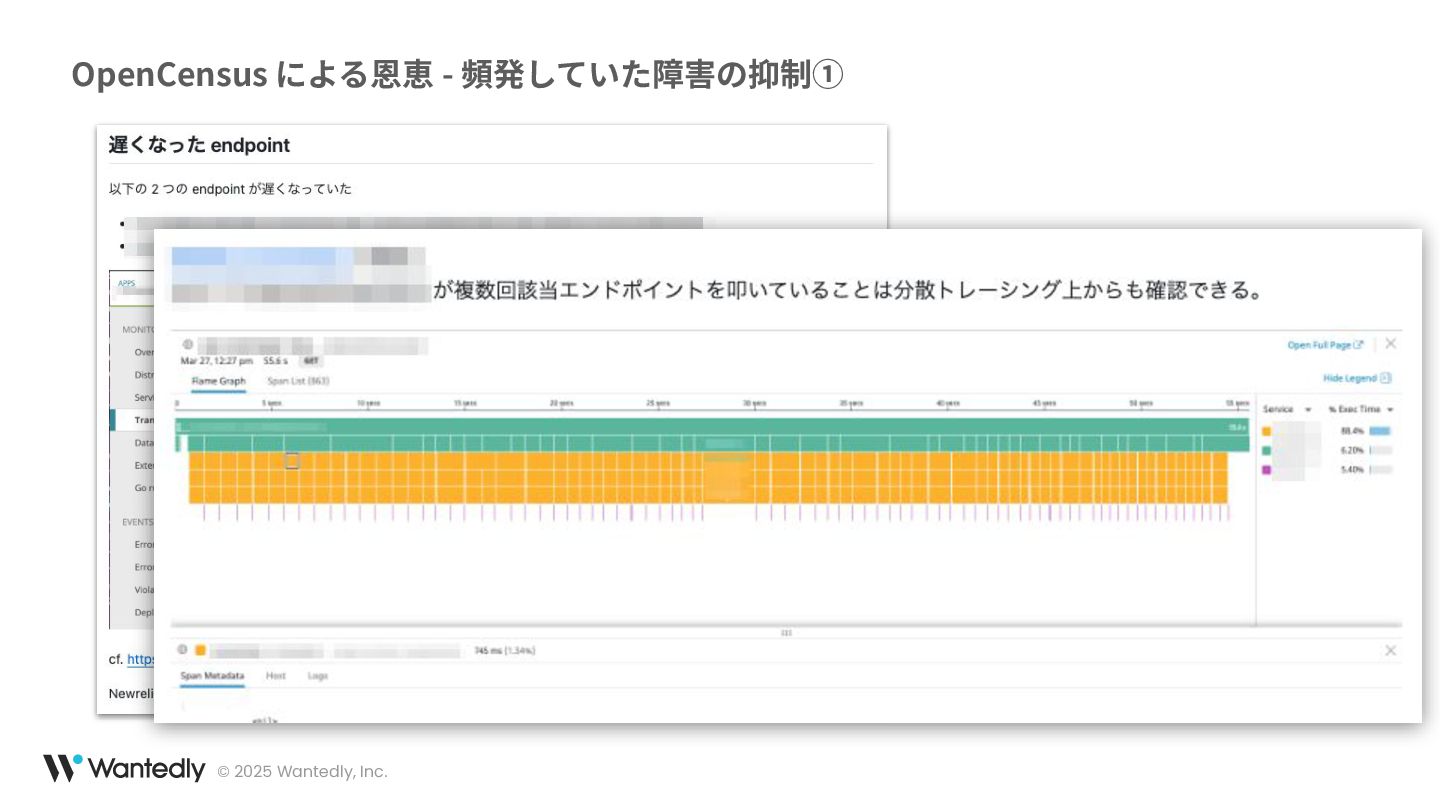Viewport: 1440px width, 810px height.
Task: Click the purple service legend swatch
Action: click(1267, 469)
